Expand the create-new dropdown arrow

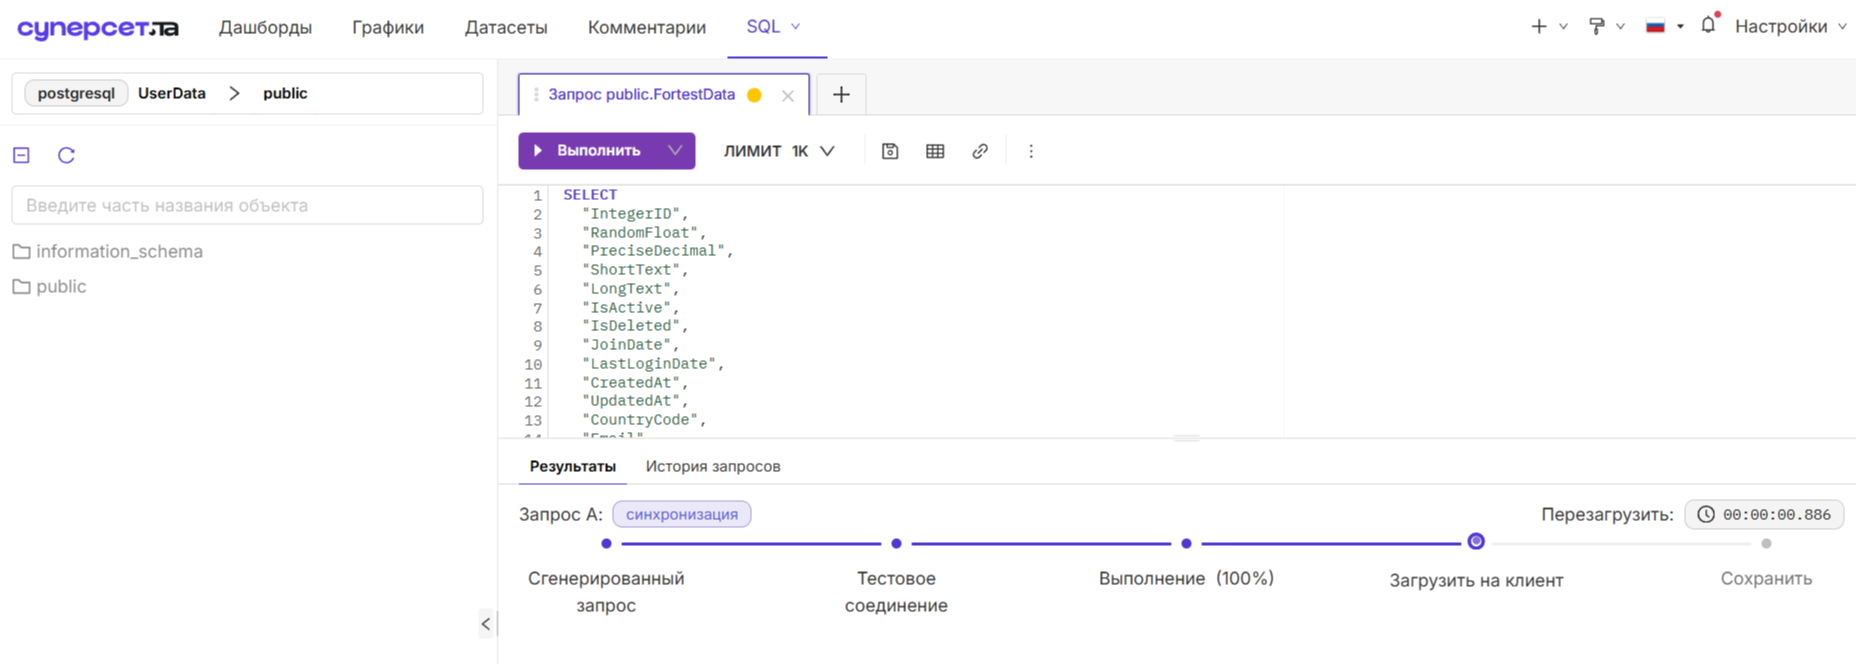coord(1563,27)
